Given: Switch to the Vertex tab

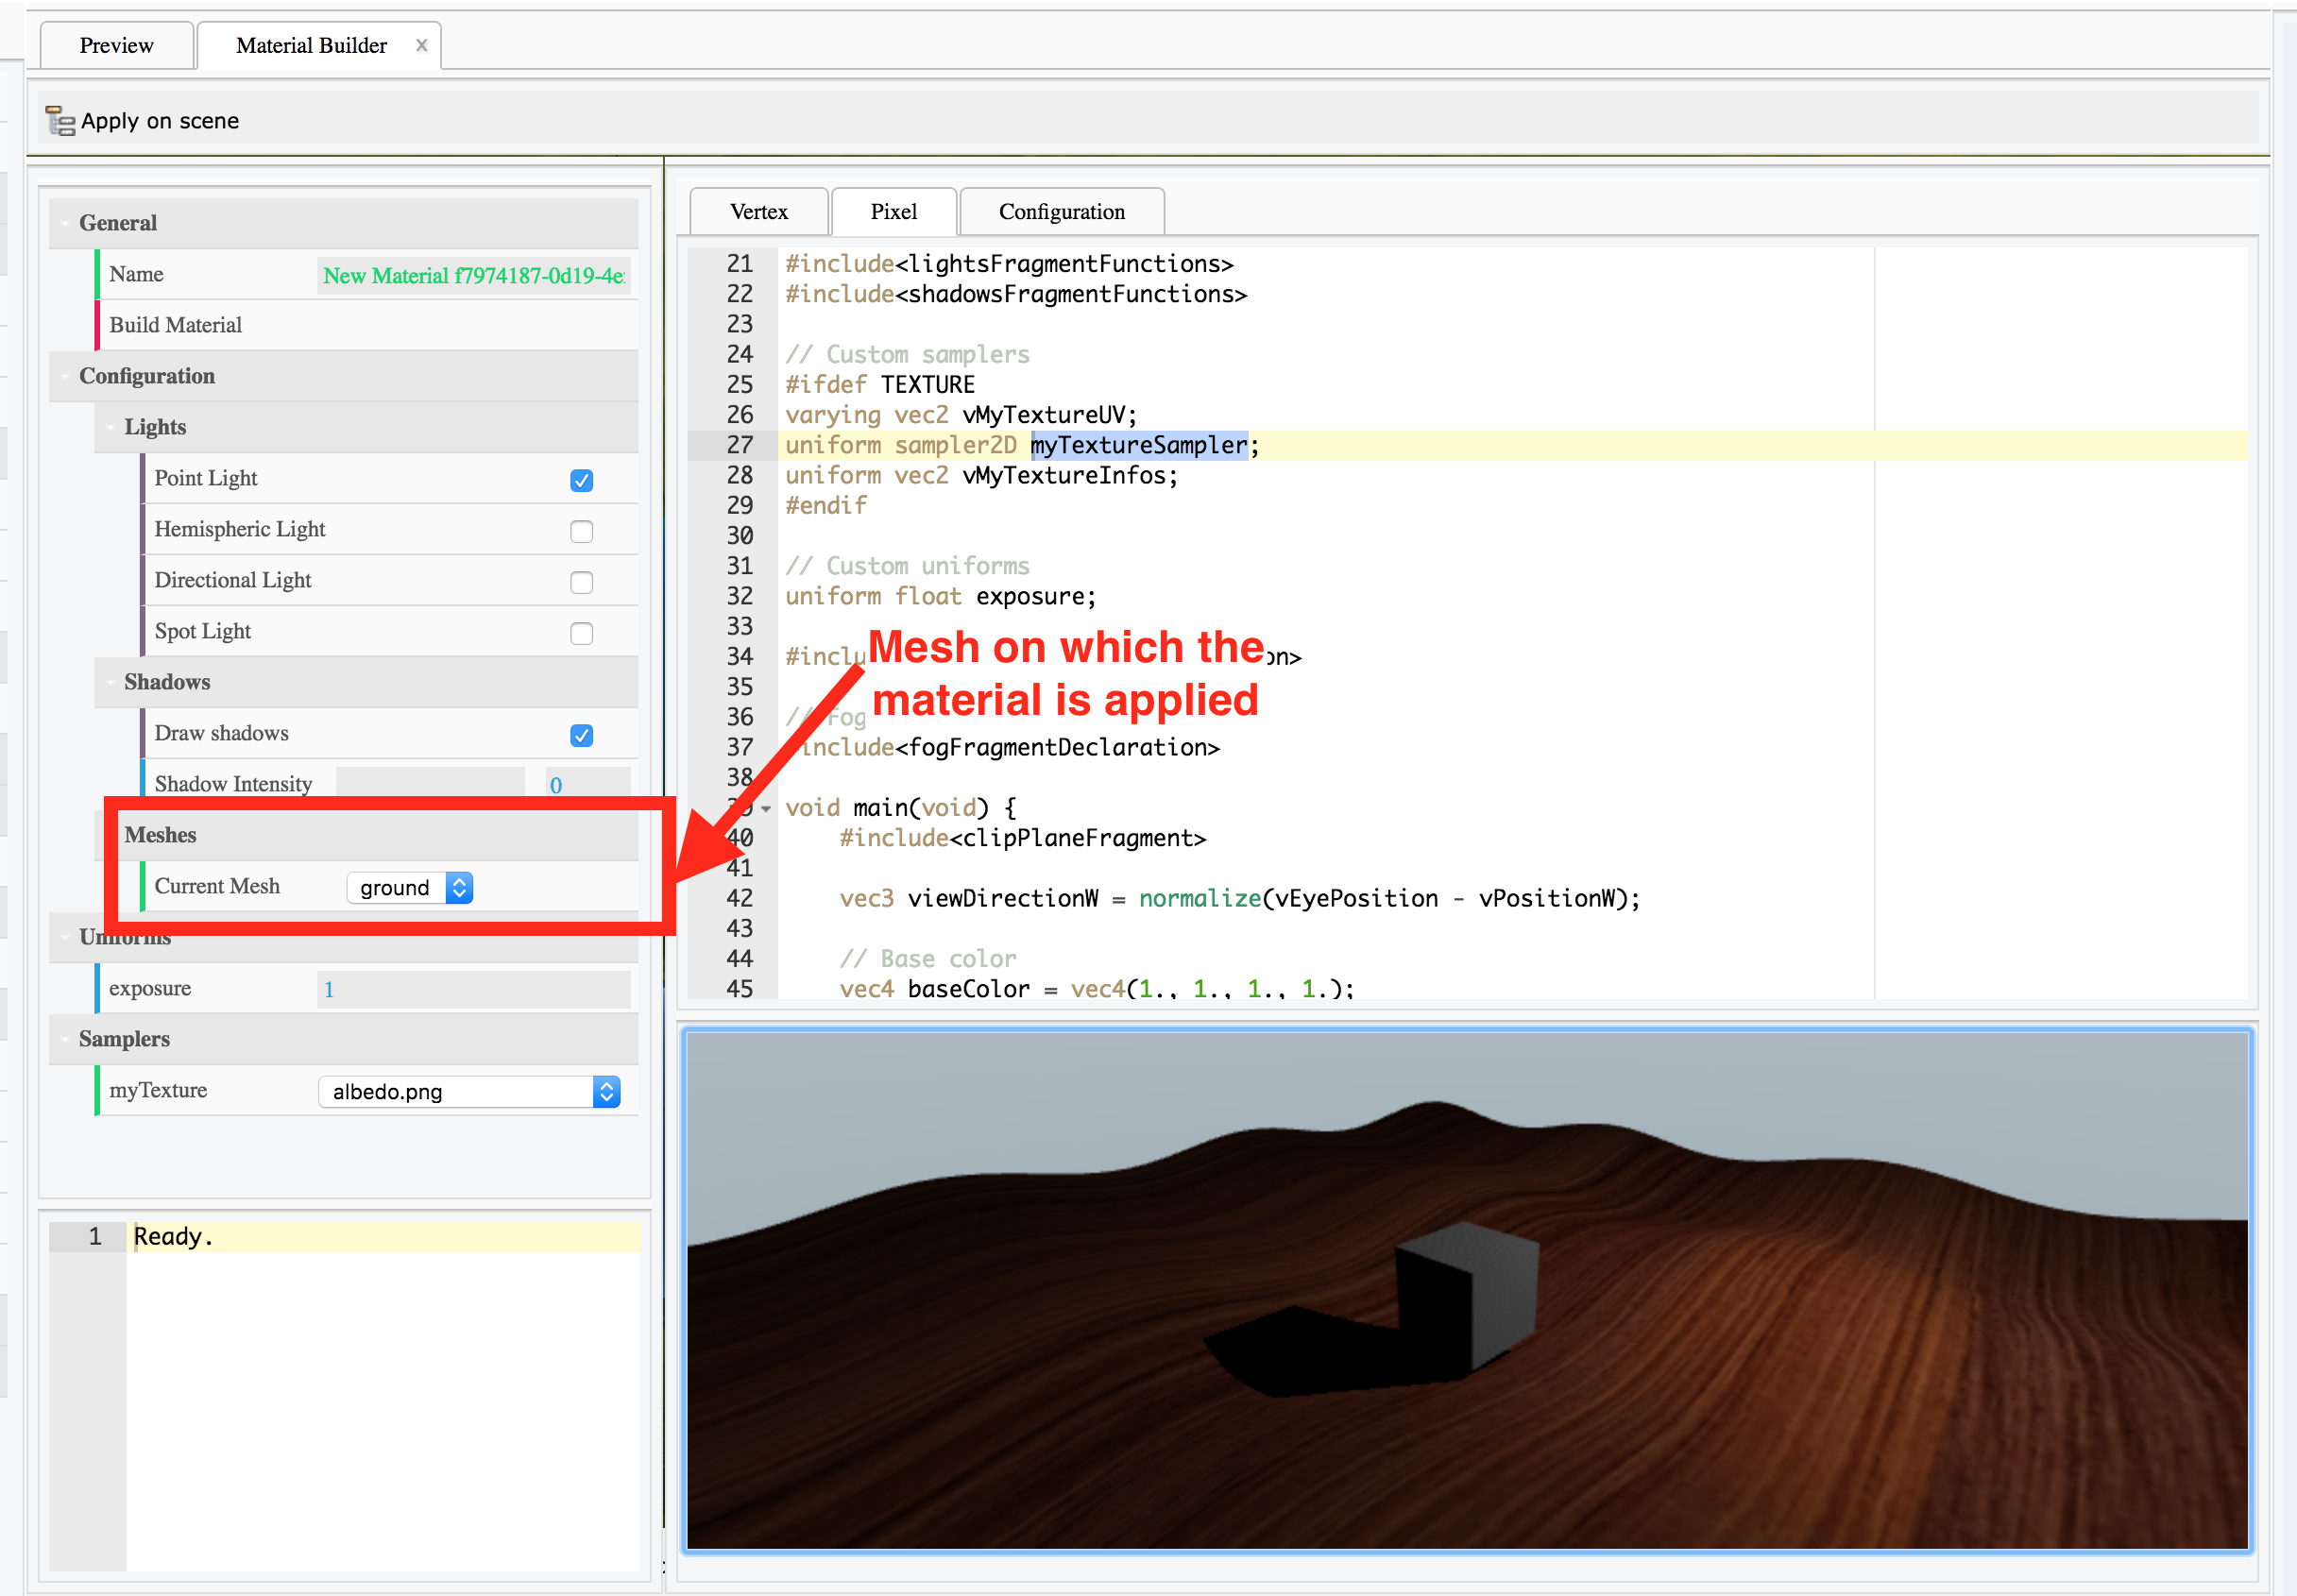Looking at the screenshot, I should point(759,212).
